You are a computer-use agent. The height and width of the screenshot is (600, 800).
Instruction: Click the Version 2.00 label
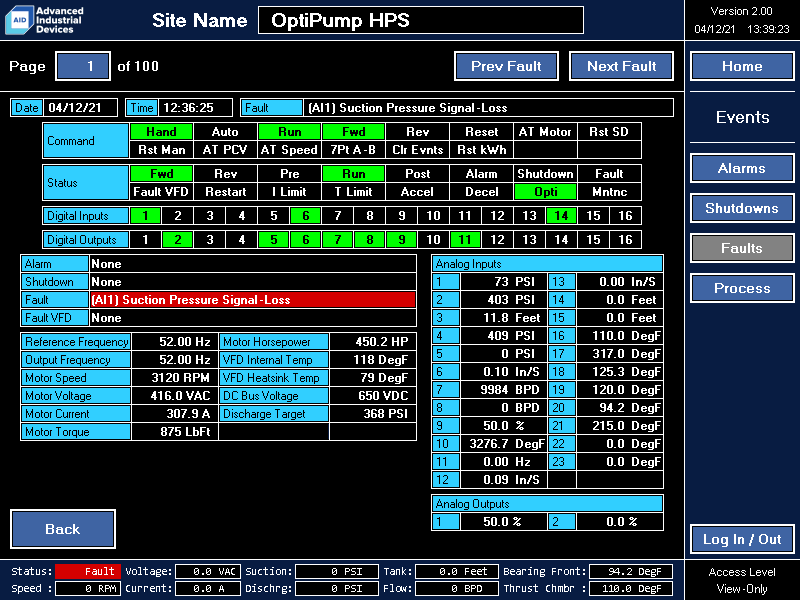[x=741, y=11]
